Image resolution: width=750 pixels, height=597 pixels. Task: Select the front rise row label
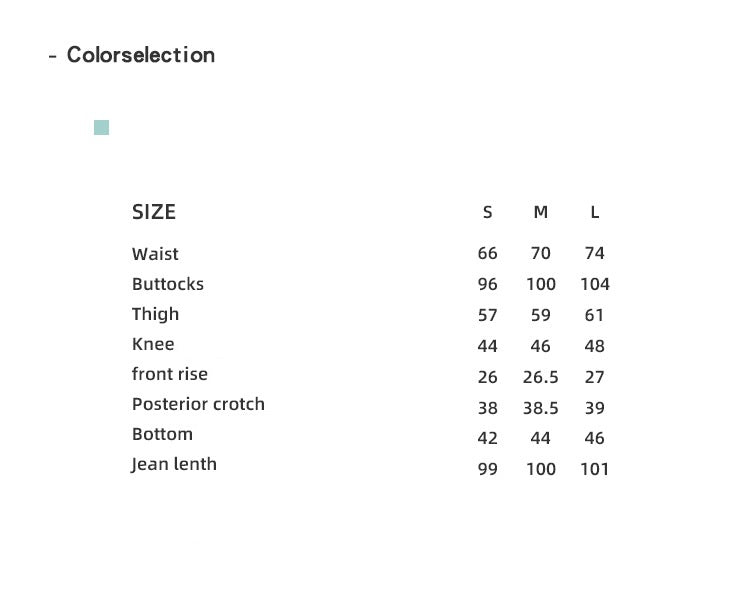(170, 374)
